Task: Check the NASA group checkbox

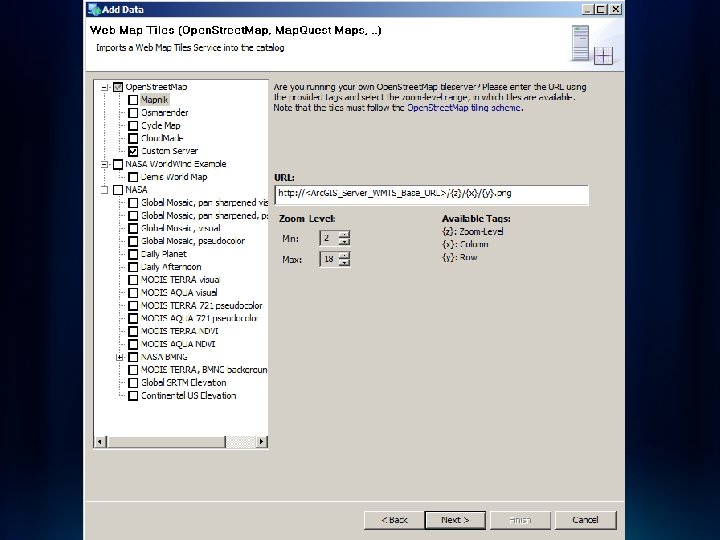Action: tap(118, 190)
